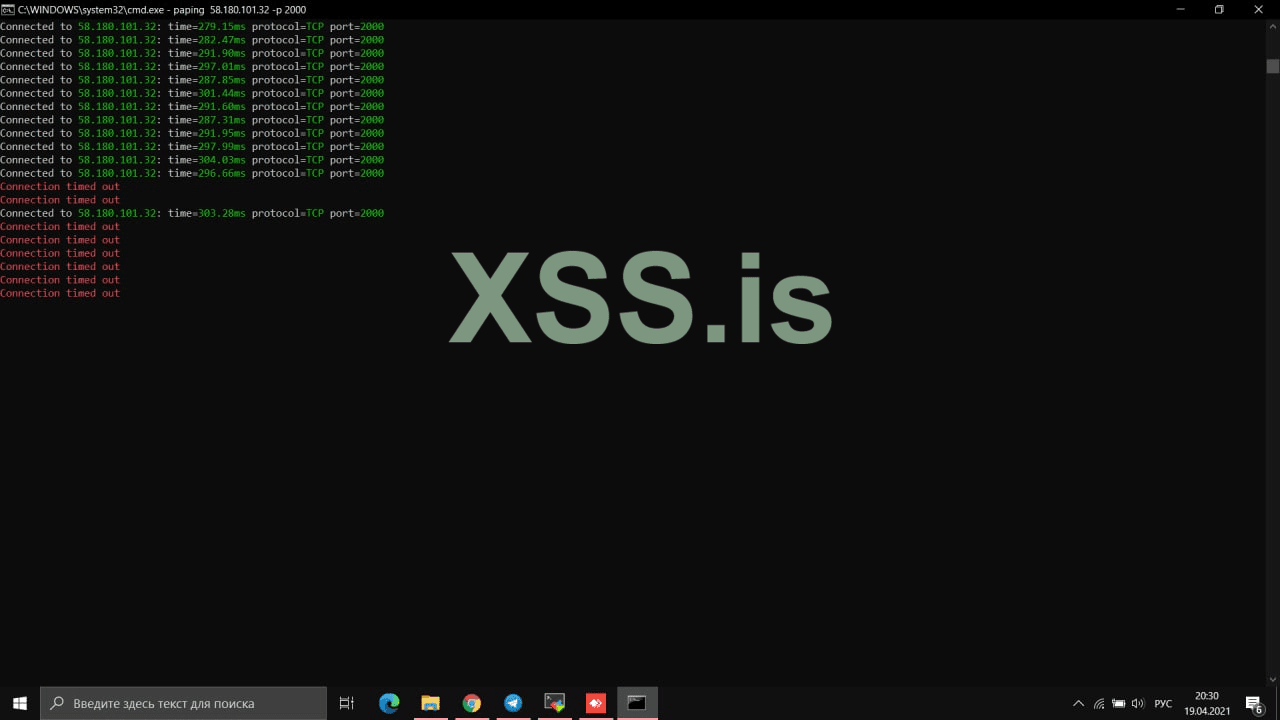The width and height of the screenshot is (1280, 720).
Task: Click the taskbar search box
Action: tap(184, 703)
